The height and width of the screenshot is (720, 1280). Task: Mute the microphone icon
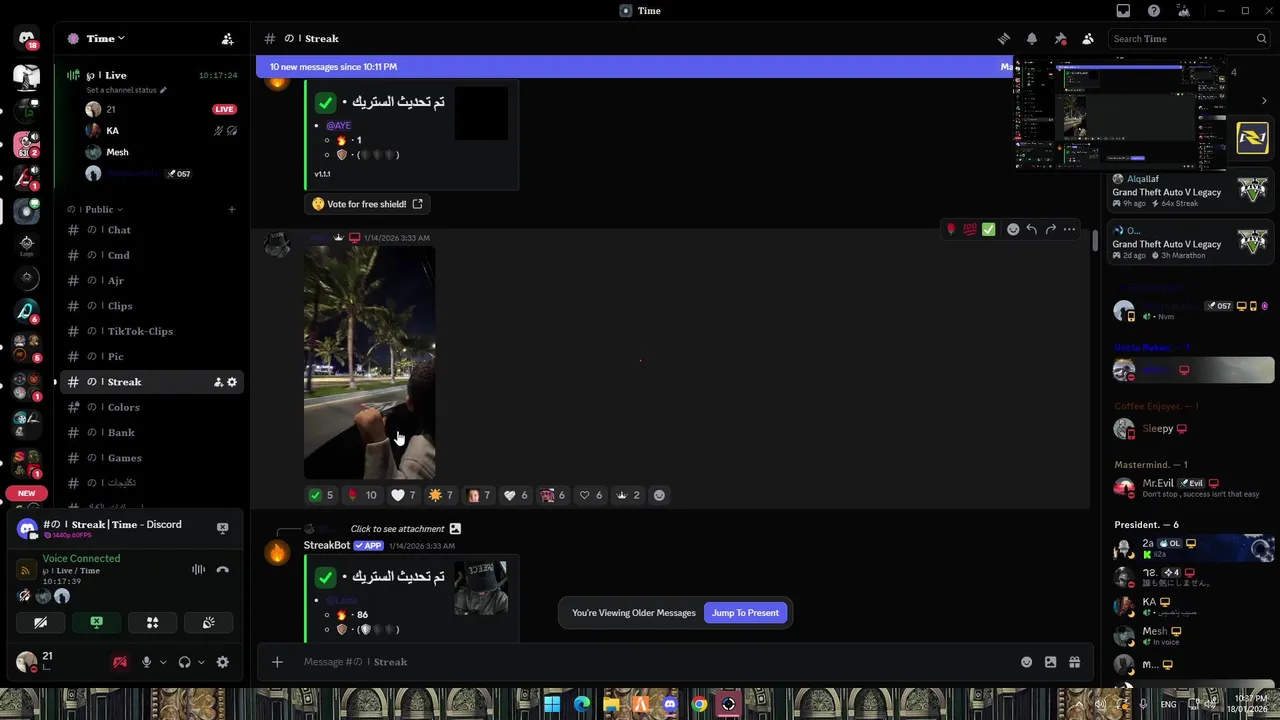[146, 662]
